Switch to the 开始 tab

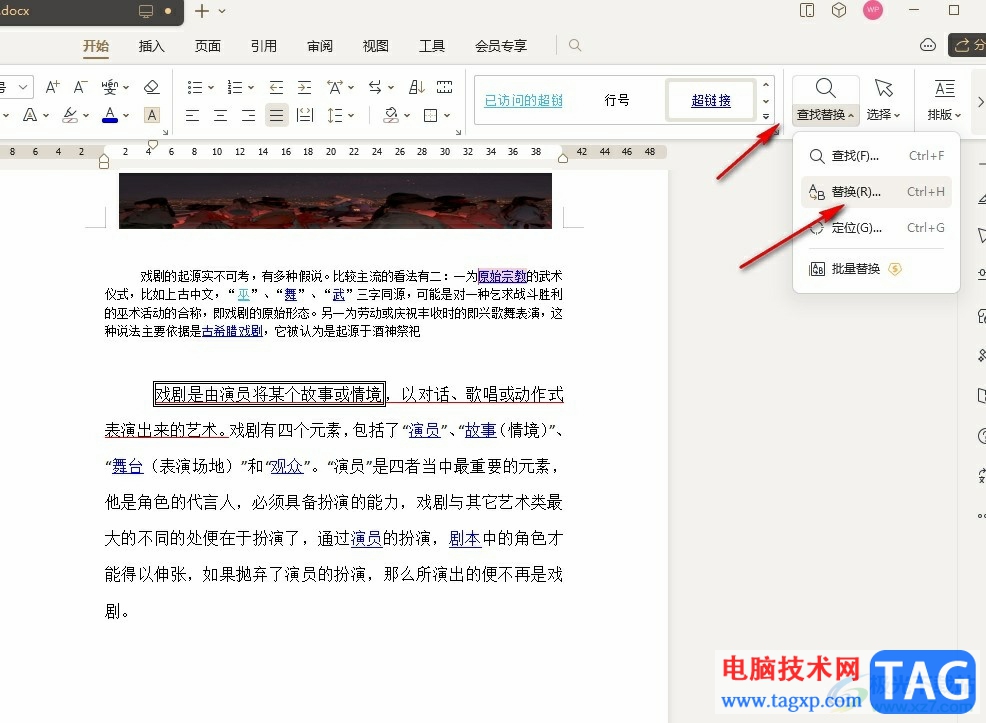tap(96, 46)
